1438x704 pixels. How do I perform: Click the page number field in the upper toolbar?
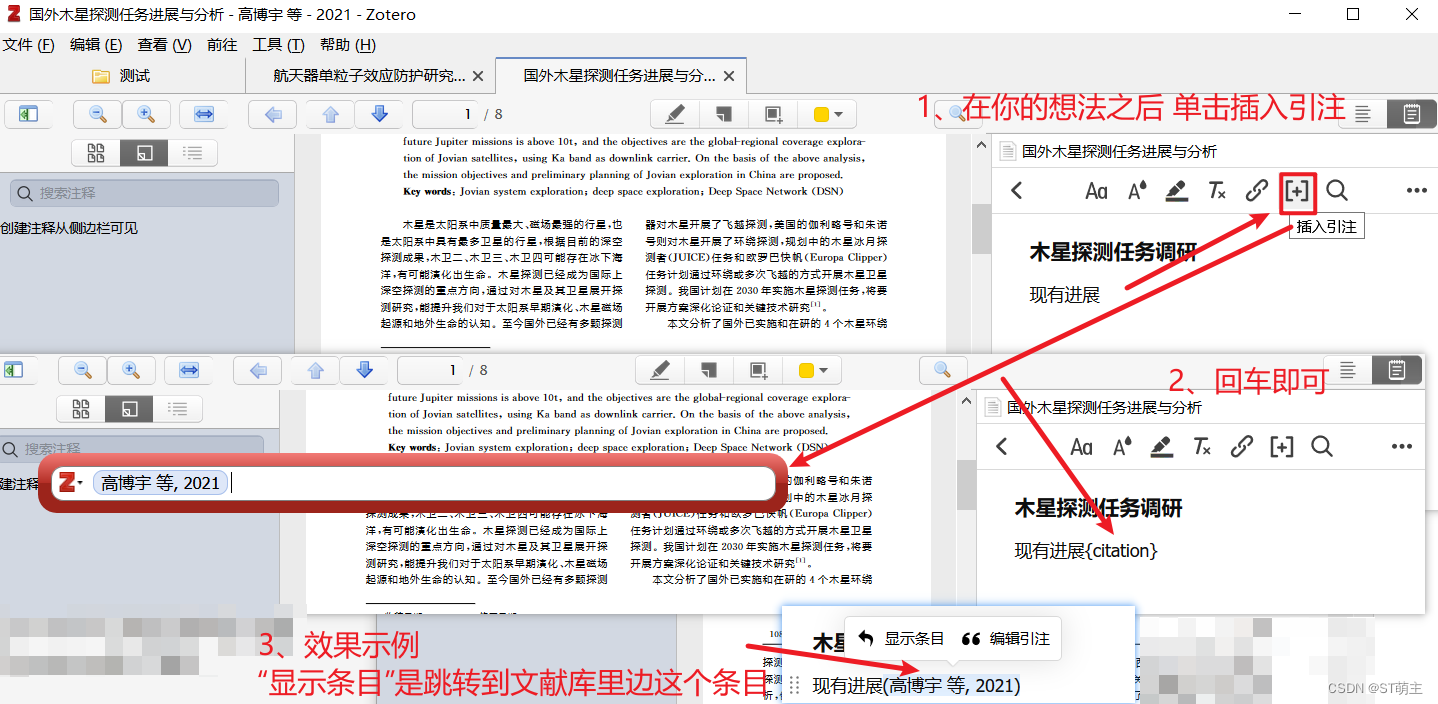pos(445,114)
